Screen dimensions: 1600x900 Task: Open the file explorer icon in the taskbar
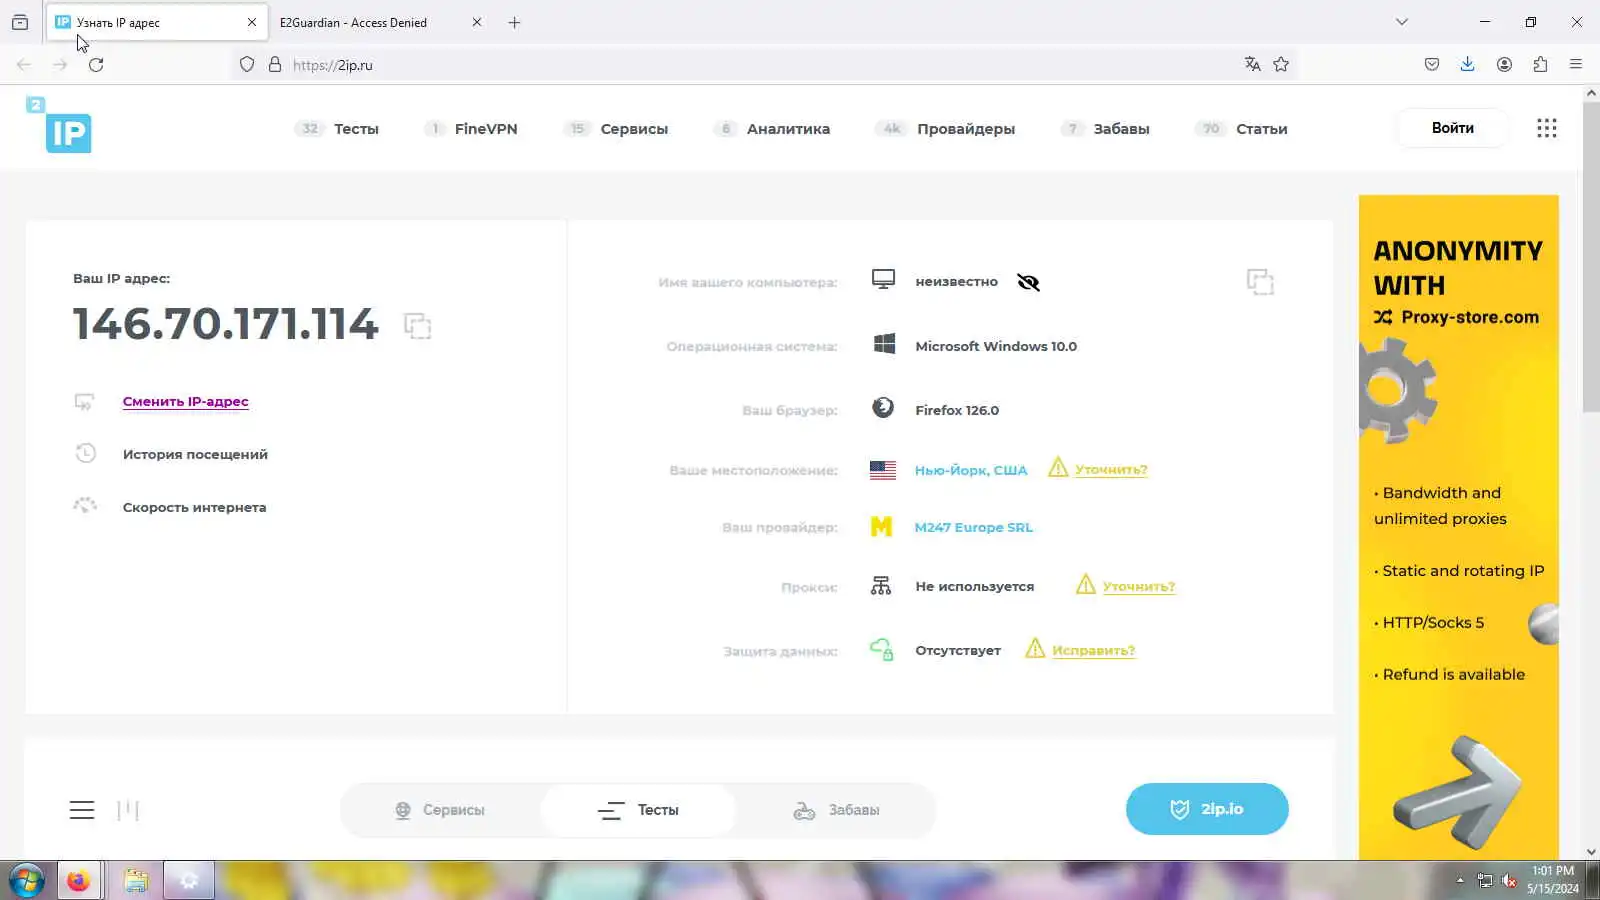[x=135, y=881]
